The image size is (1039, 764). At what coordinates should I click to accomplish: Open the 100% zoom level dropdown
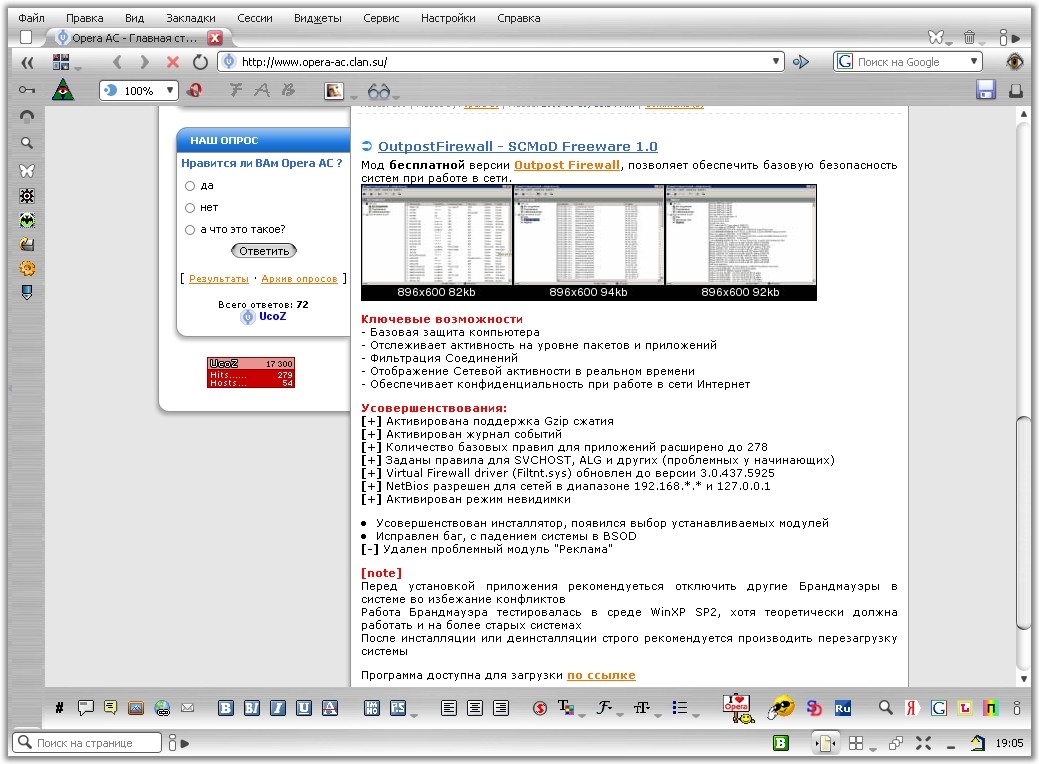(170, 91)
